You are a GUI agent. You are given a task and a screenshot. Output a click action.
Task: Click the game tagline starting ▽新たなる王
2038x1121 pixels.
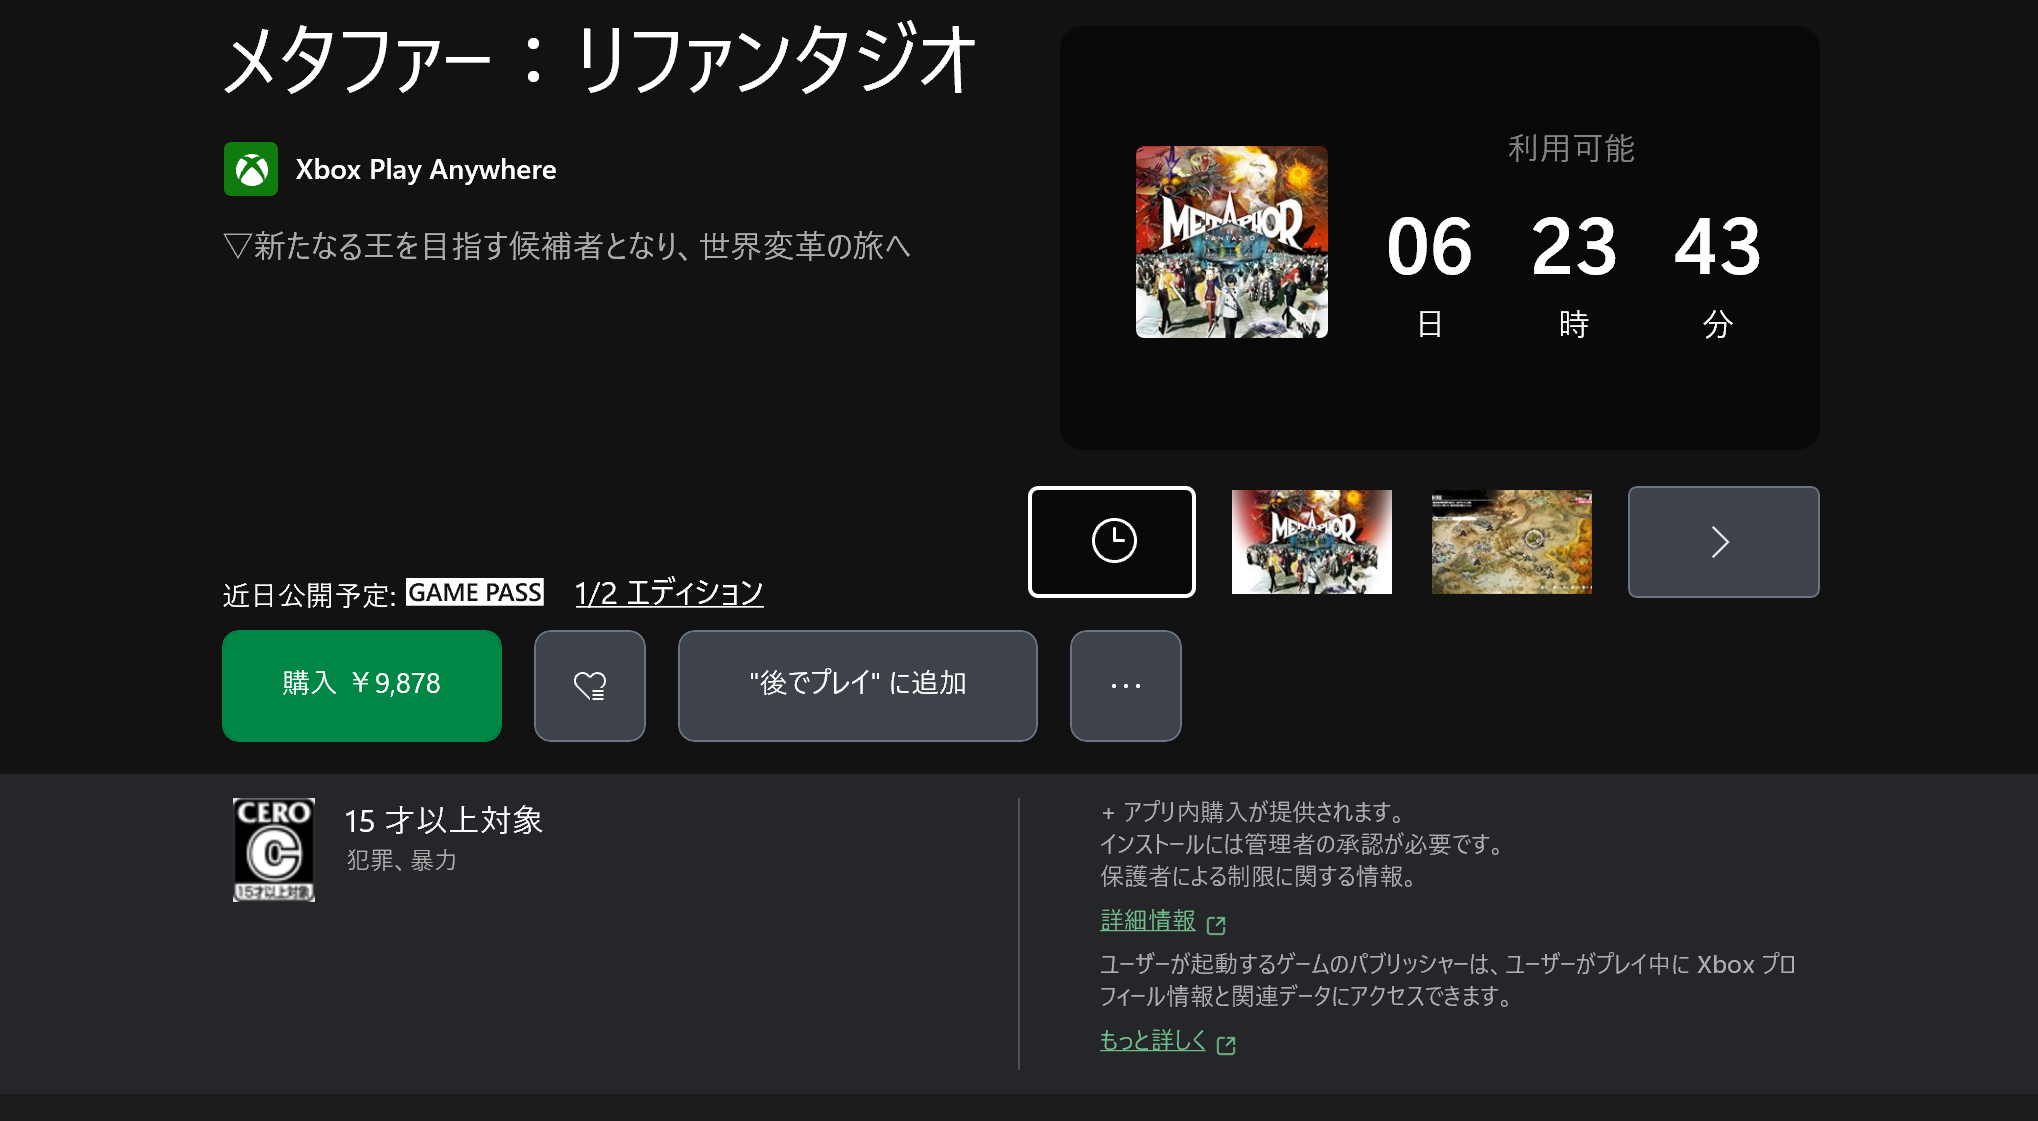pyautogui.click(x=567, y=246)
